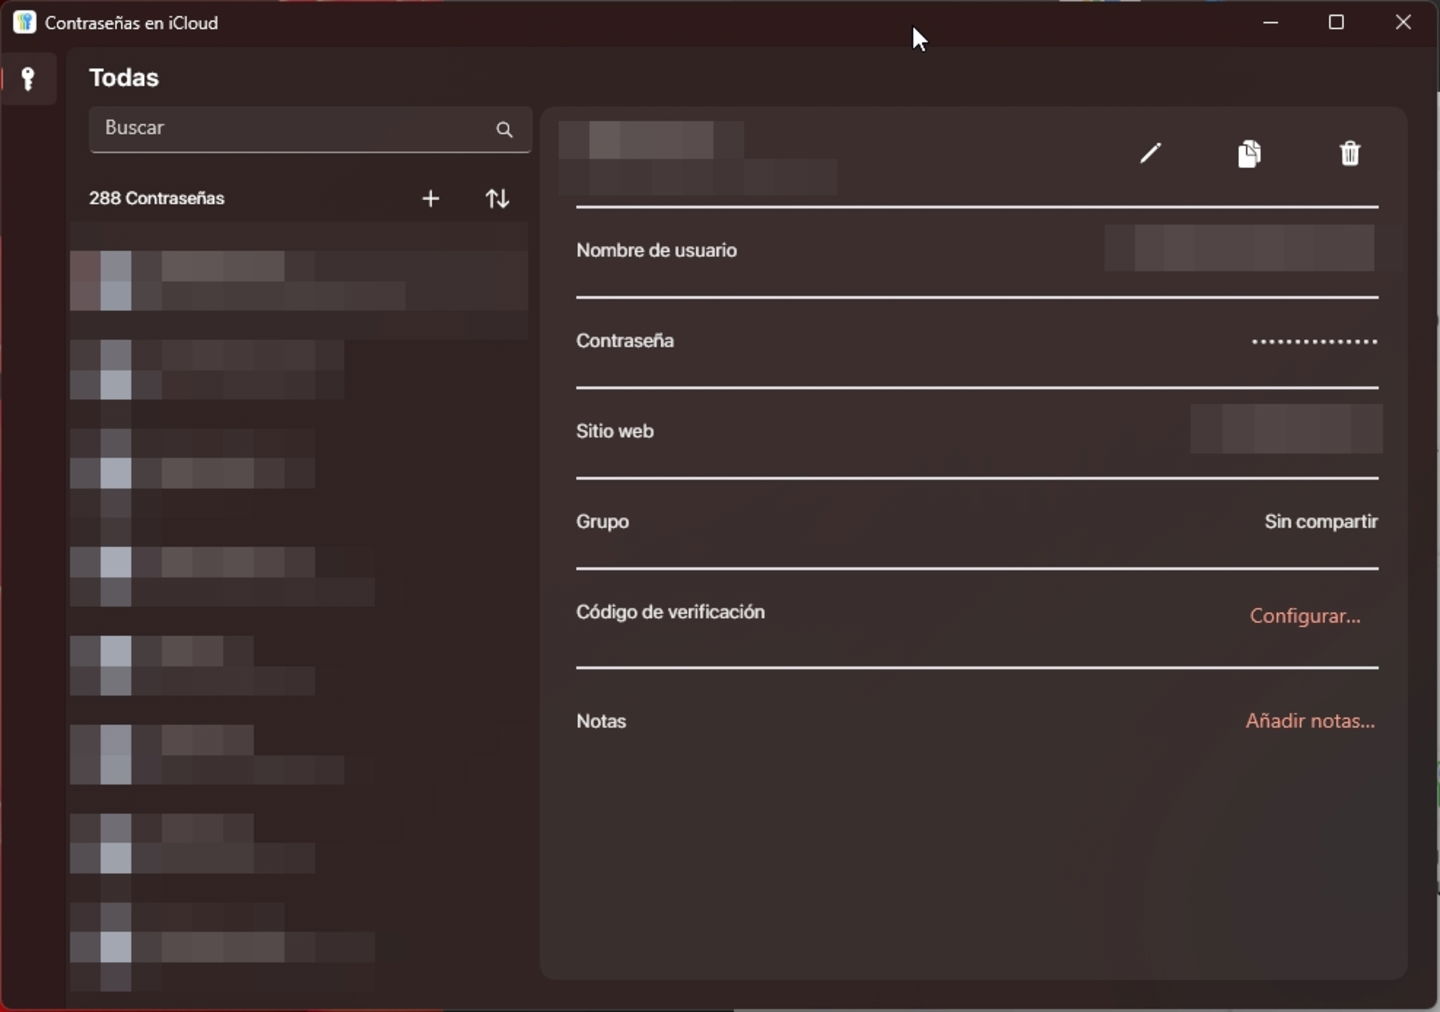Image resolution: width=1440 pixels, height=1012 pixels.
Task: Click the hidden password dots
Action: point(1314,341)
